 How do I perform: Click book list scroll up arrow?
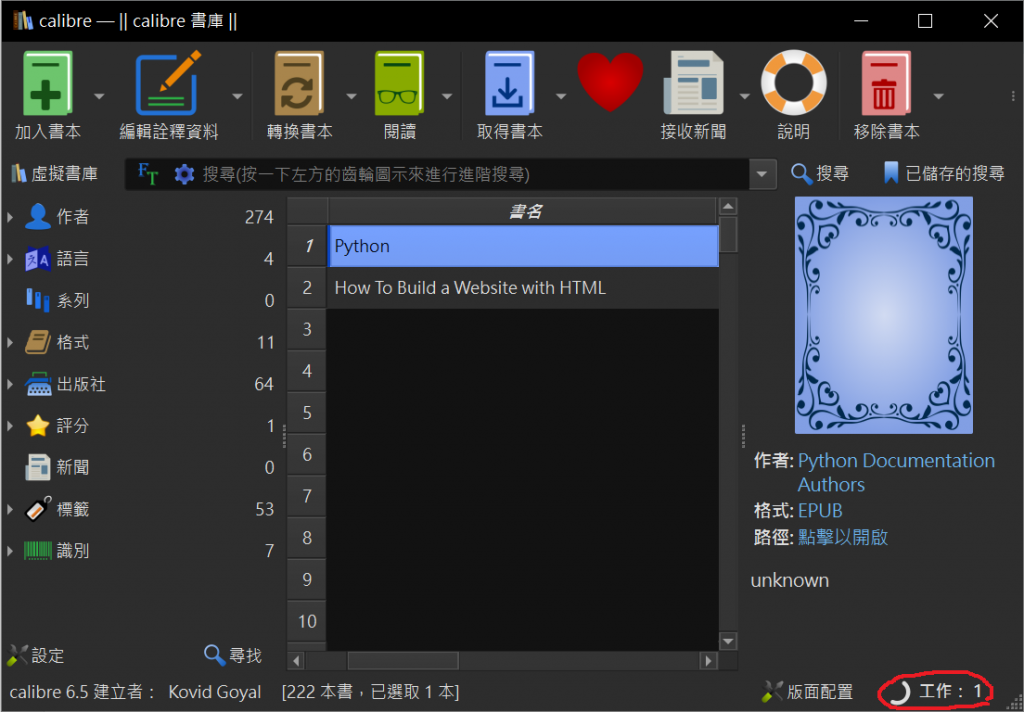[728, 206]
